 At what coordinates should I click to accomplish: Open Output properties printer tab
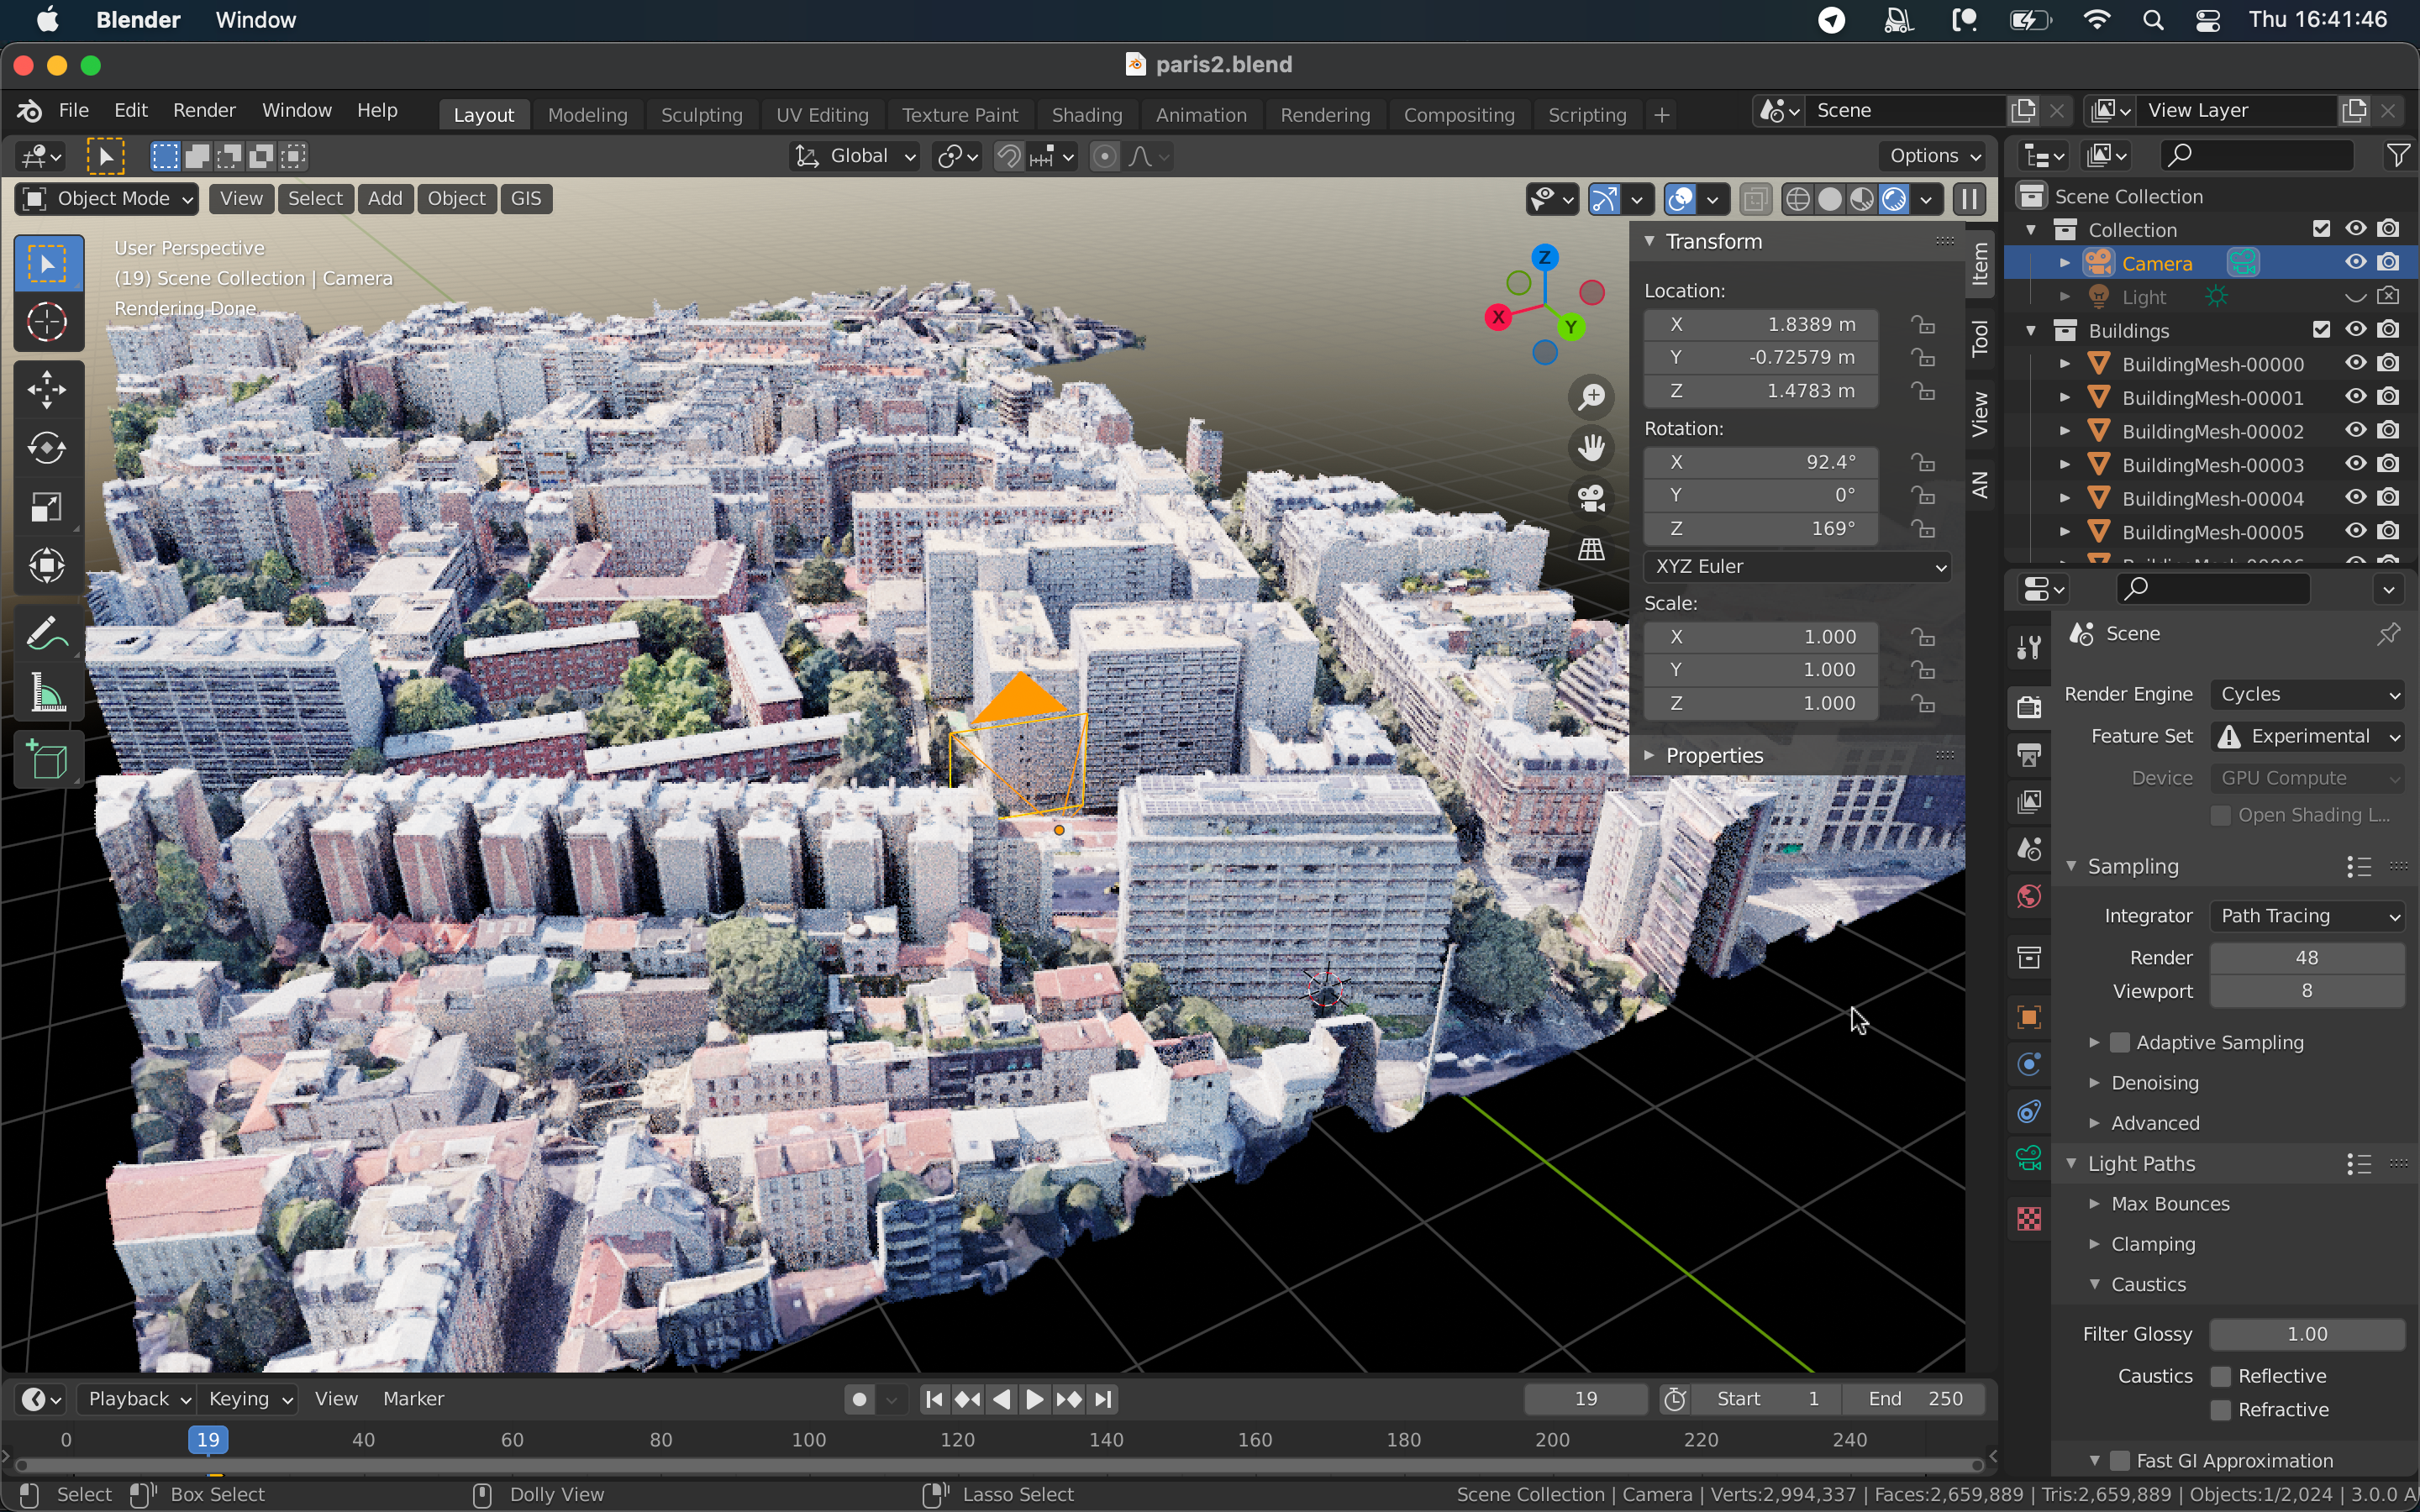pyautogui.click(x=2029, y=755)
